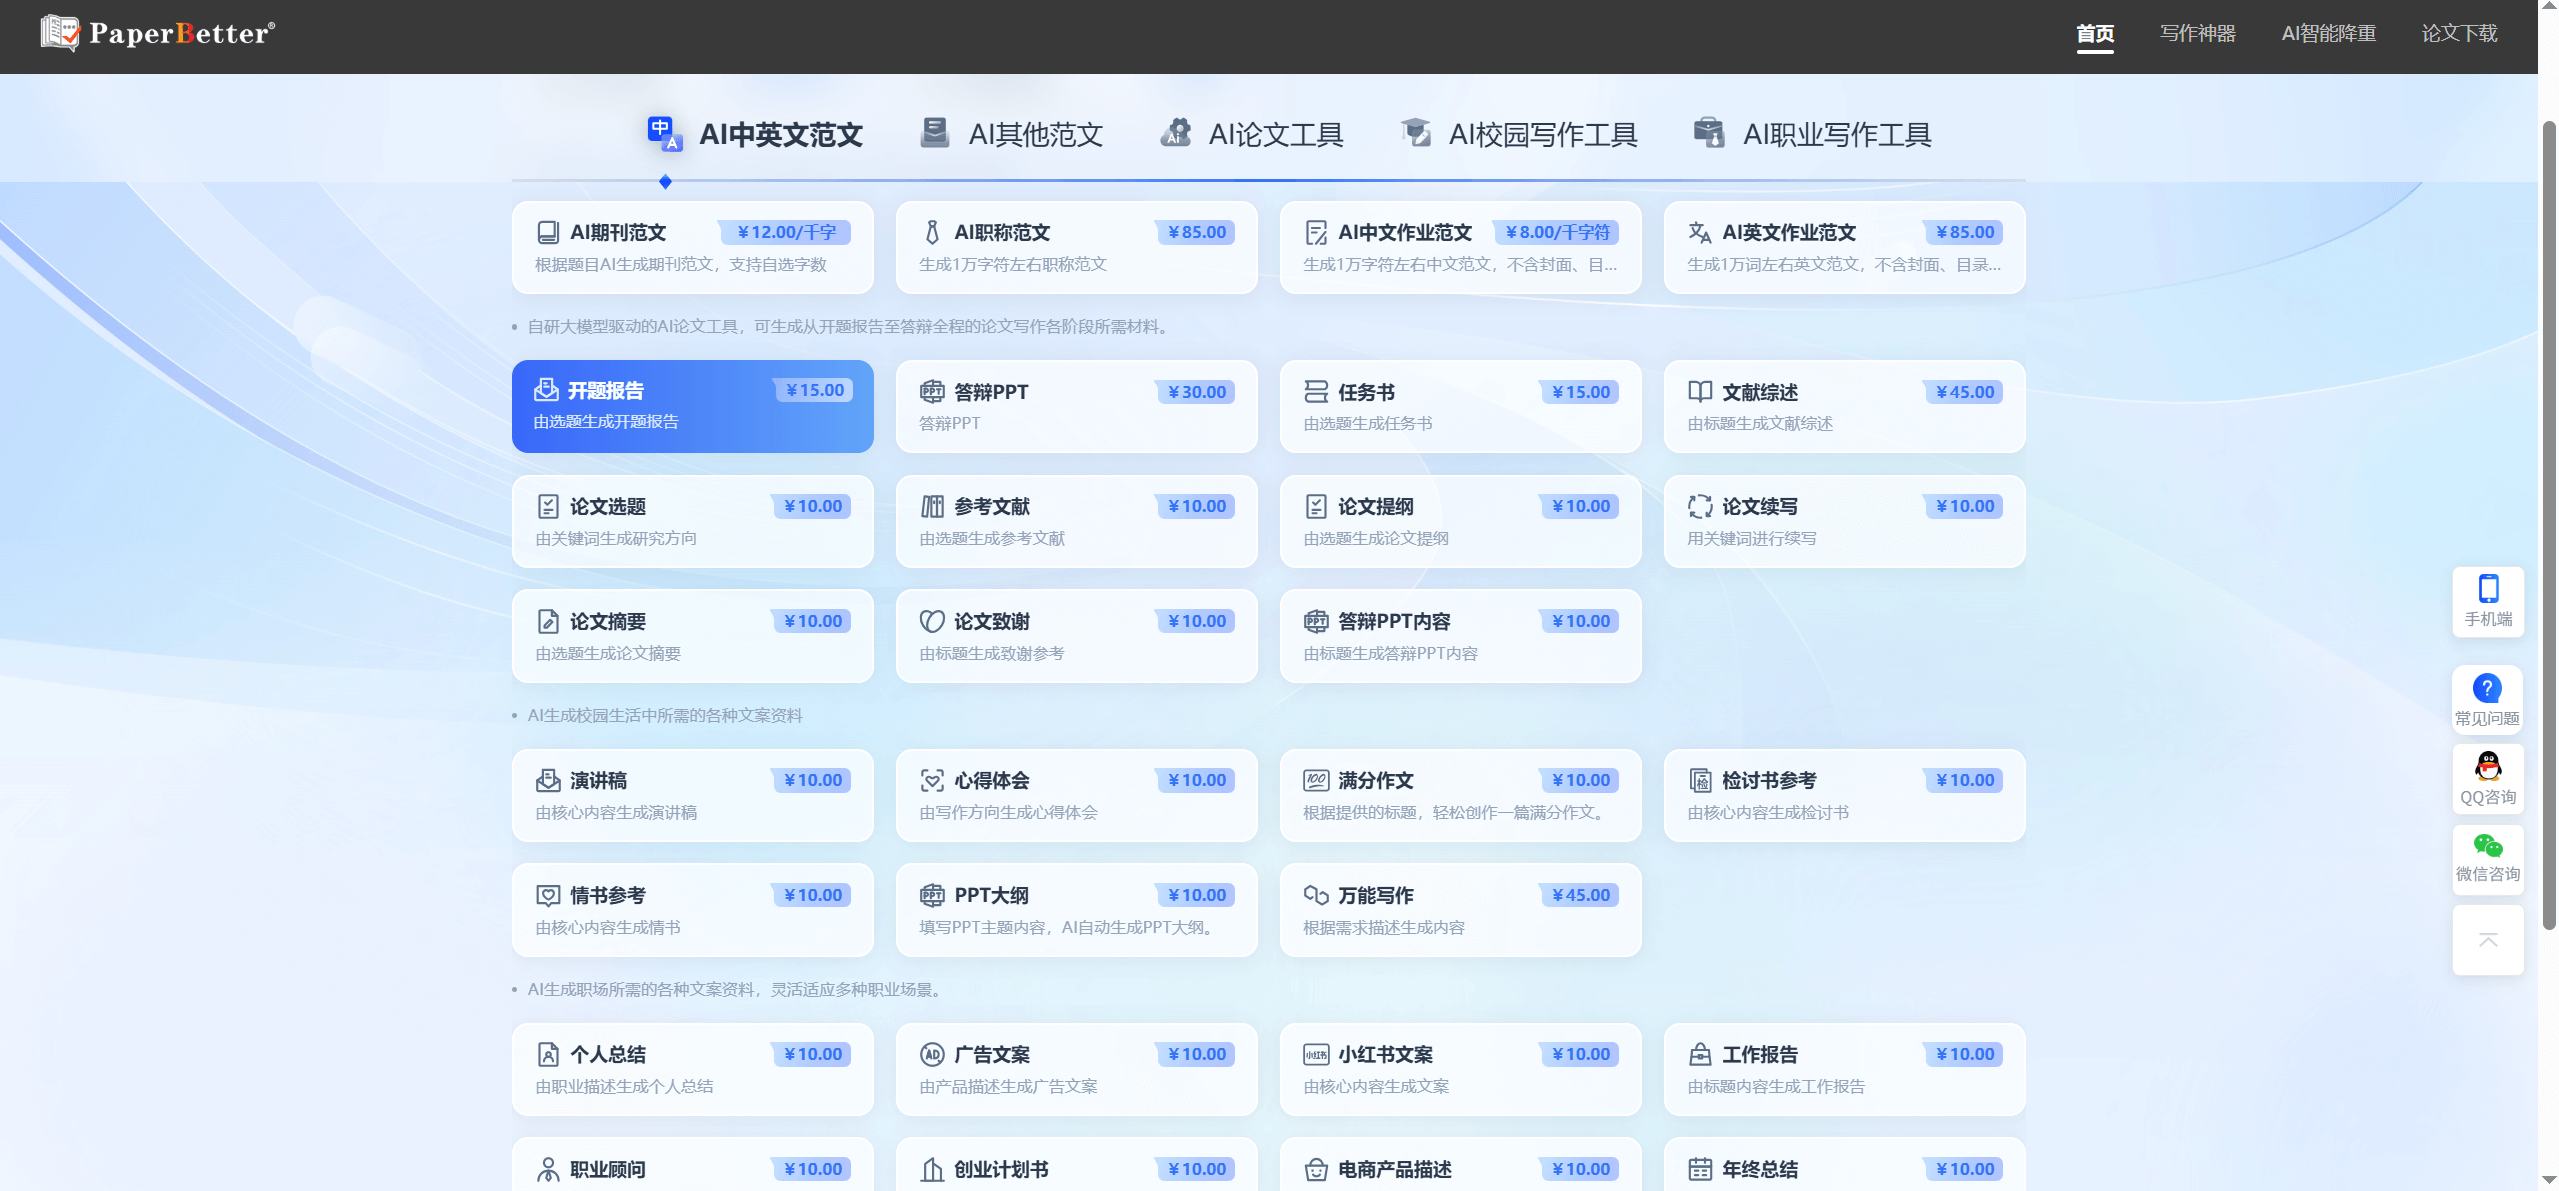This screenshot has height=1191, width=2559.
Task: Open the 常见问题 question mark icon
Action: (x=2488, y=687)
